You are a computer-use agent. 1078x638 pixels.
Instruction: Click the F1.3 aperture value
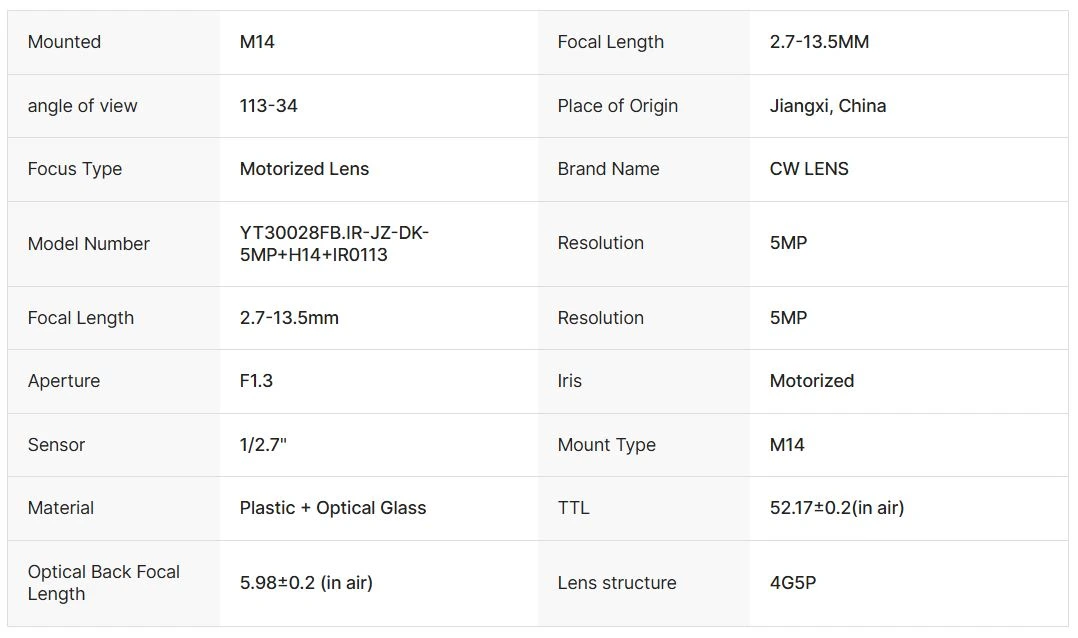[256, 381]
